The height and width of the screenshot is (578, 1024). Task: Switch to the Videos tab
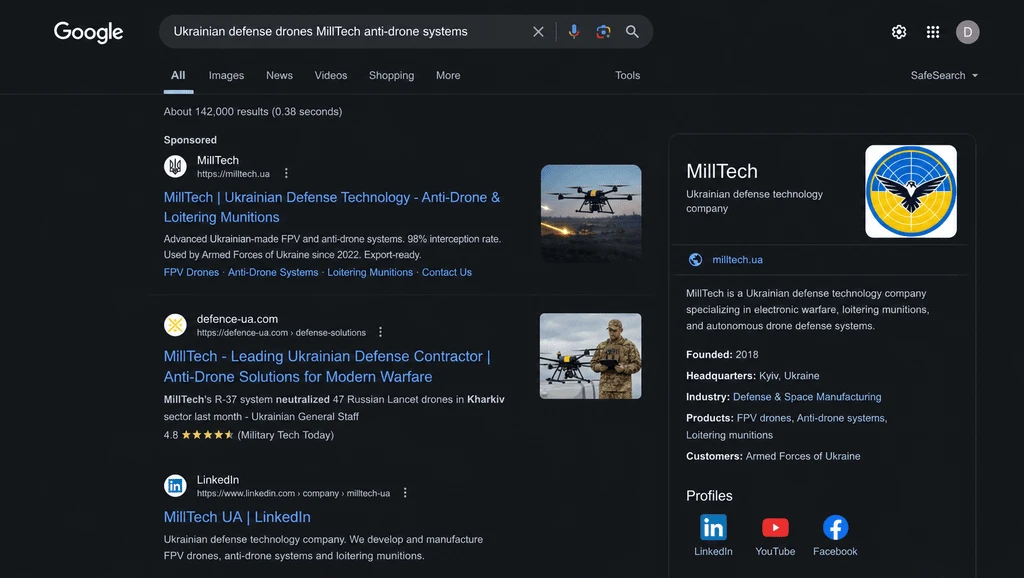pyautogui.click(x=331, y=75)
